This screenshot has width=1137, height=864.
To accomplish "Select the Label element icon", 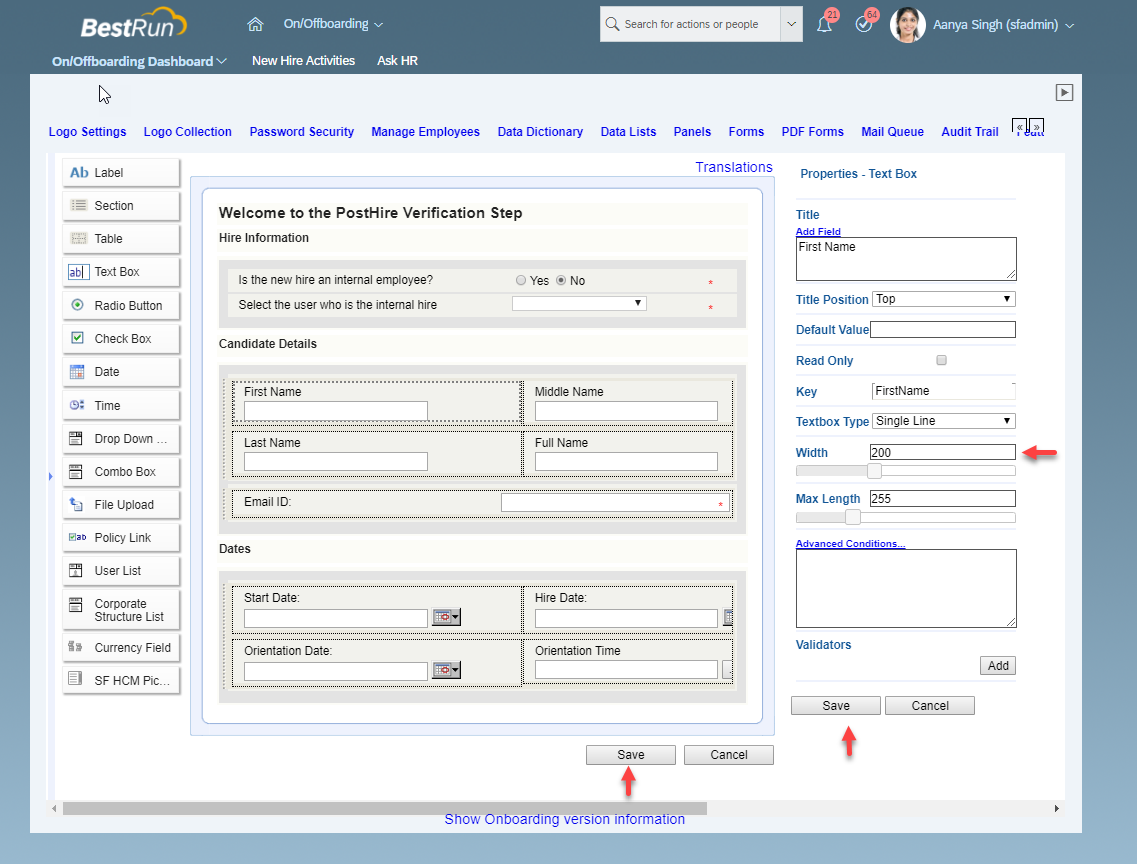I will (79, 173).
